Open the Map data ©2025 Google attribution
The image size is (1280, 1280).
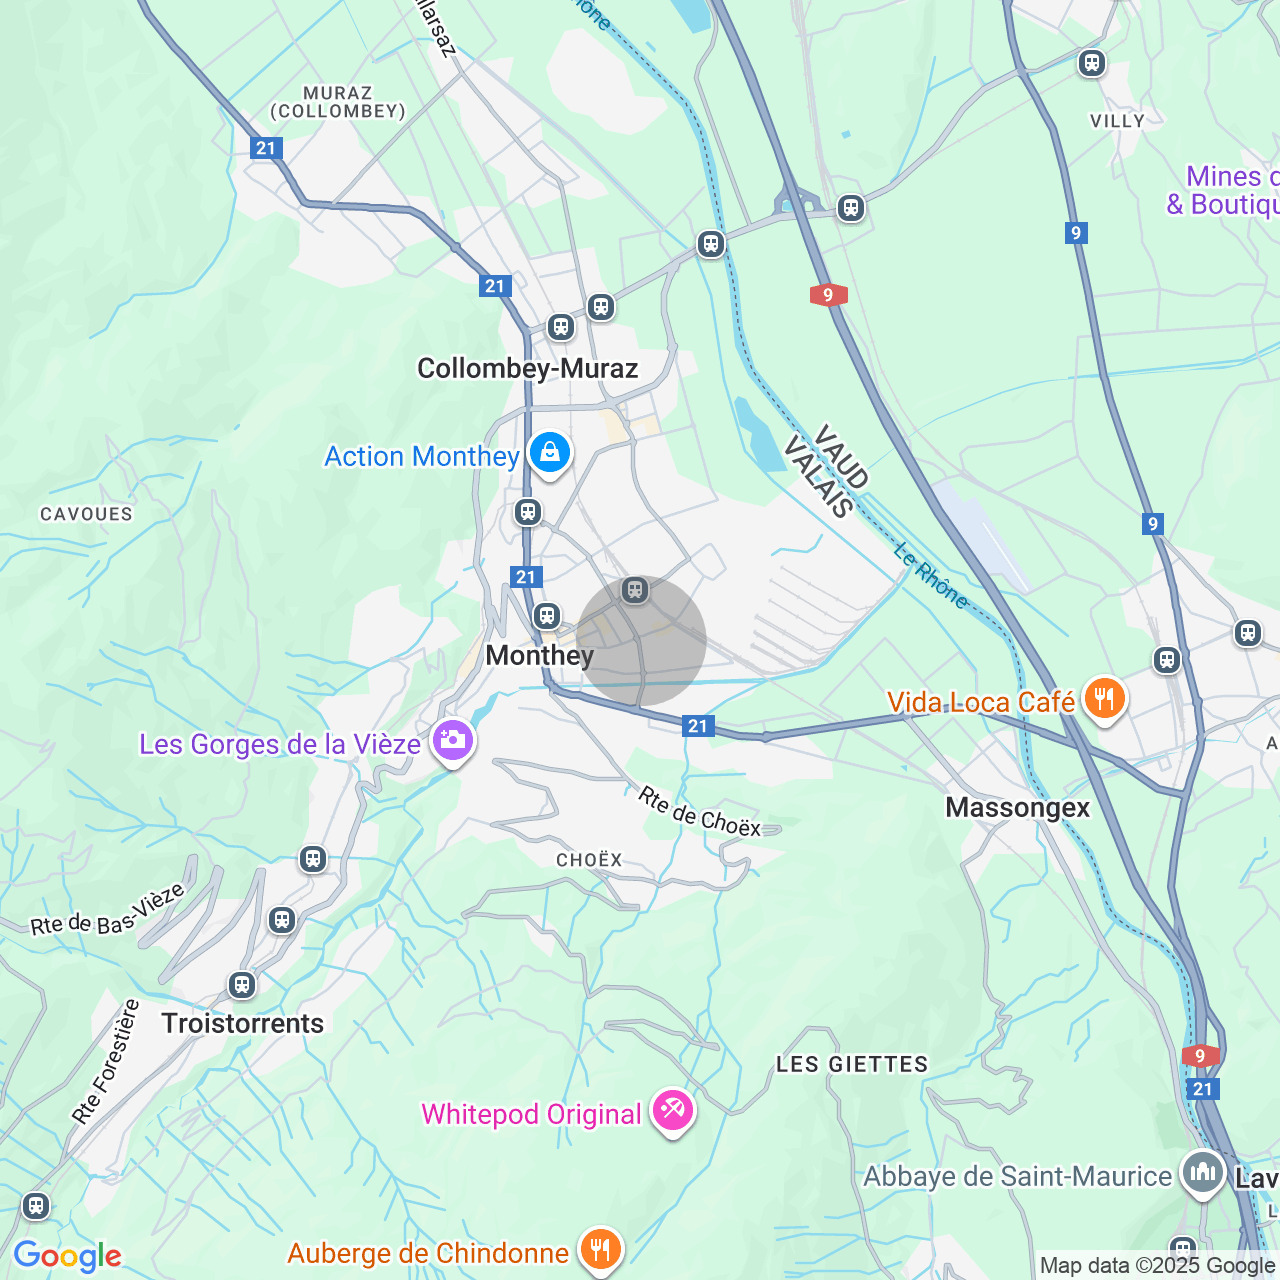[x=1158, y=1266]
